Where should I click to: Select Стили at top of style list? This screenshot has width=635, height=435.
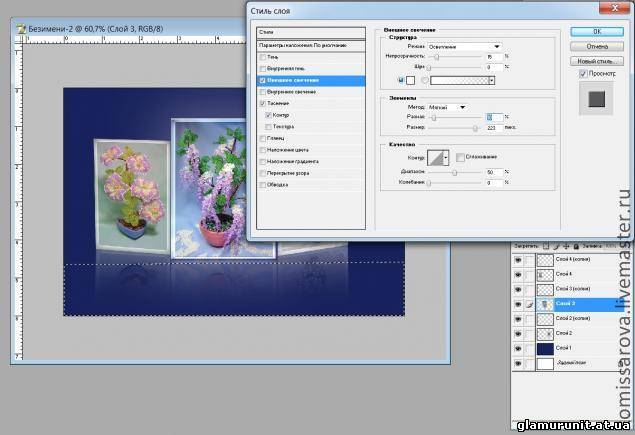tap(311, 32)
